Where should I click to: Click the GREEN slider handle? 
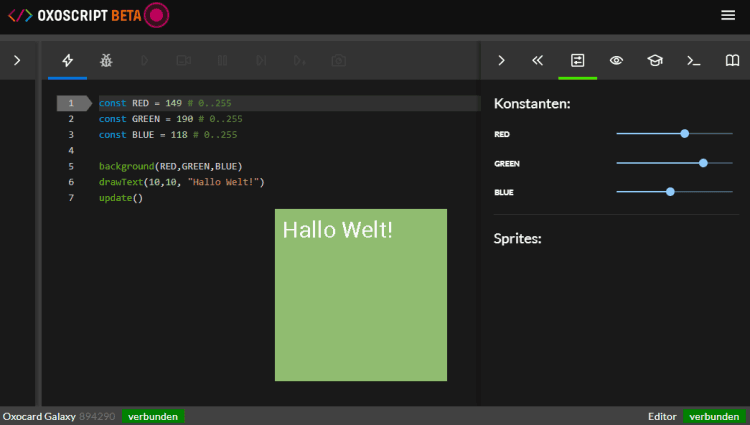(703, 163)
